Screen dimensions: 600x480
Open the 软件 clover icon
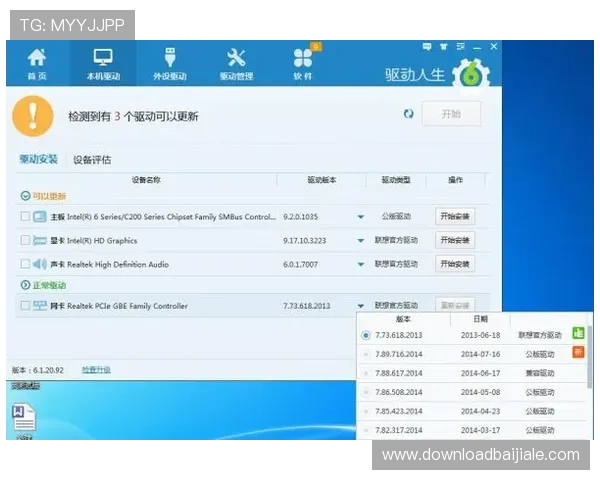tap(303, 58)
